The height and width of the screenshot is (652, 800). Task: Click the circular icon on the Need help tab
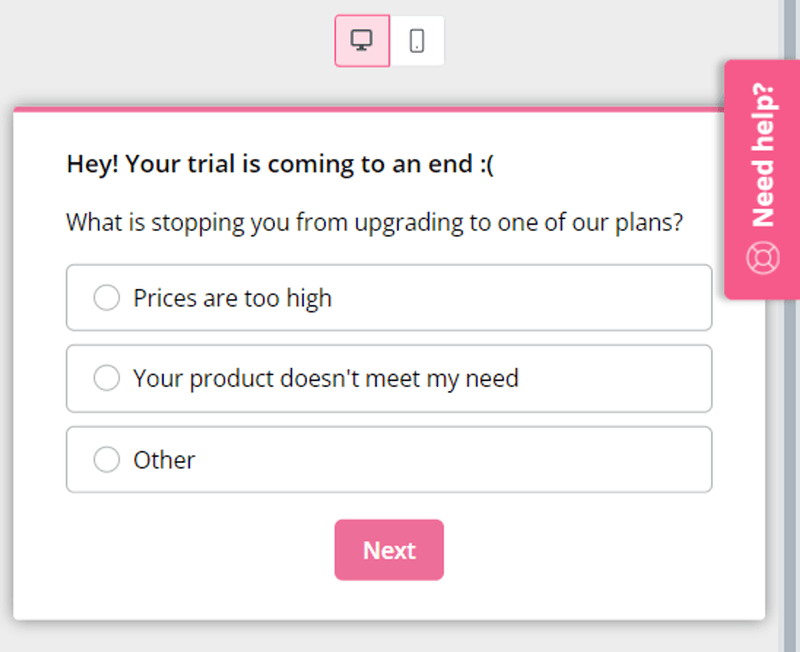point(763,256)
